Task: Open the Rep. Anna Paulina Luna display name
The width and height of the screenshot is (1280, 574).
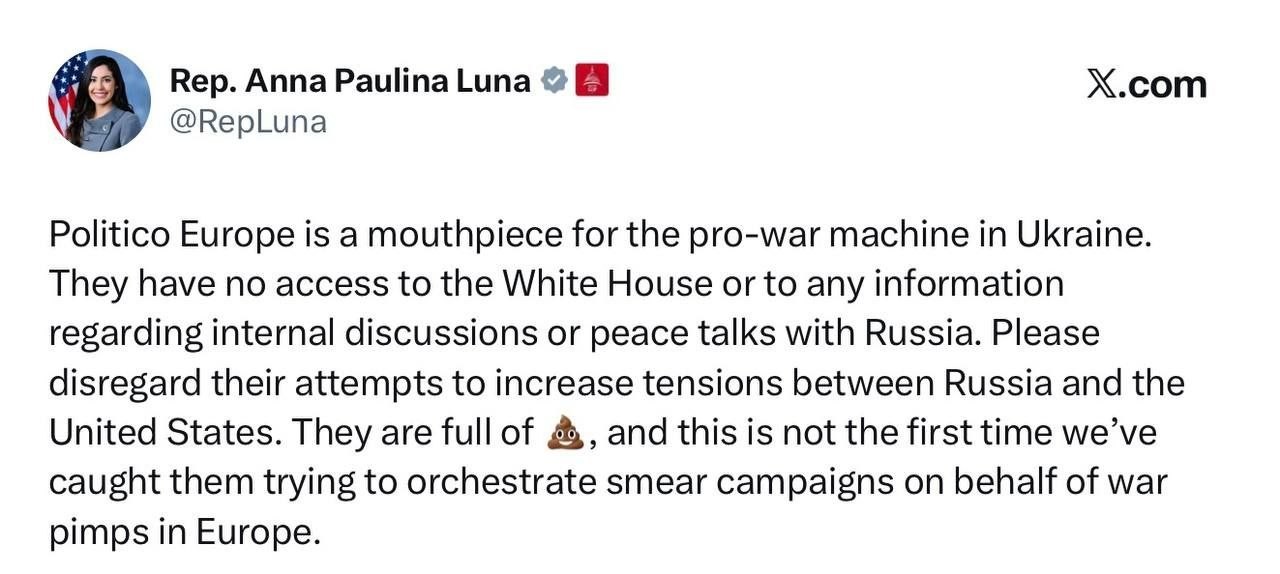Action: [350, 81]
